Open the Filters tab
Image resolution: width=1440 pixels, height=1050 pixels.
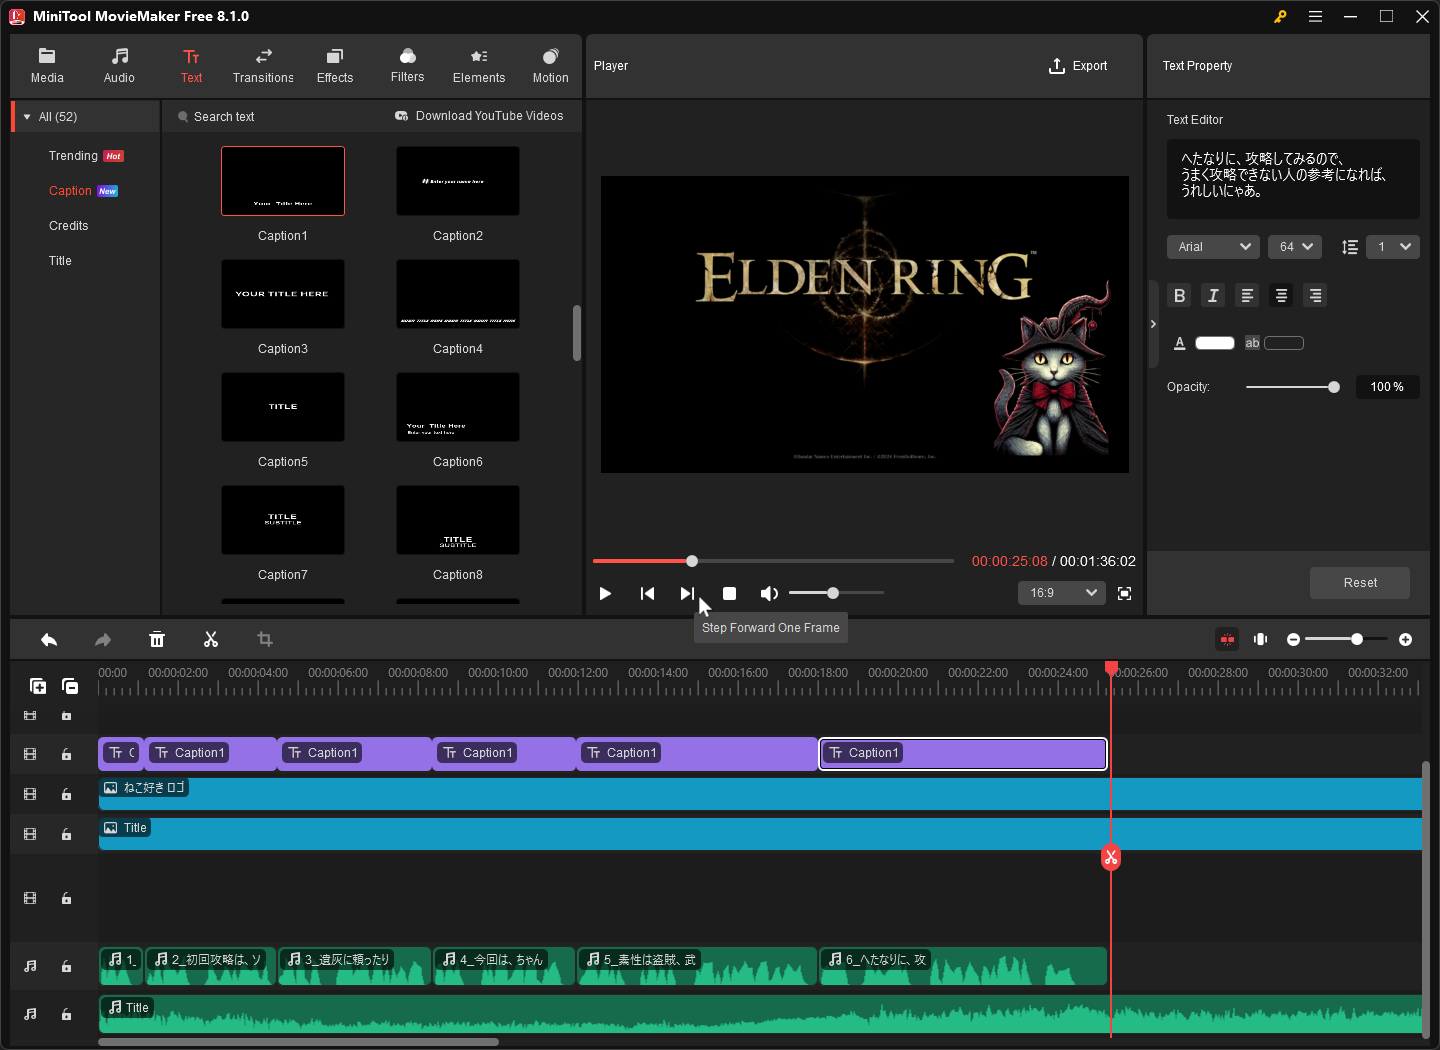[x=407, y=66]
